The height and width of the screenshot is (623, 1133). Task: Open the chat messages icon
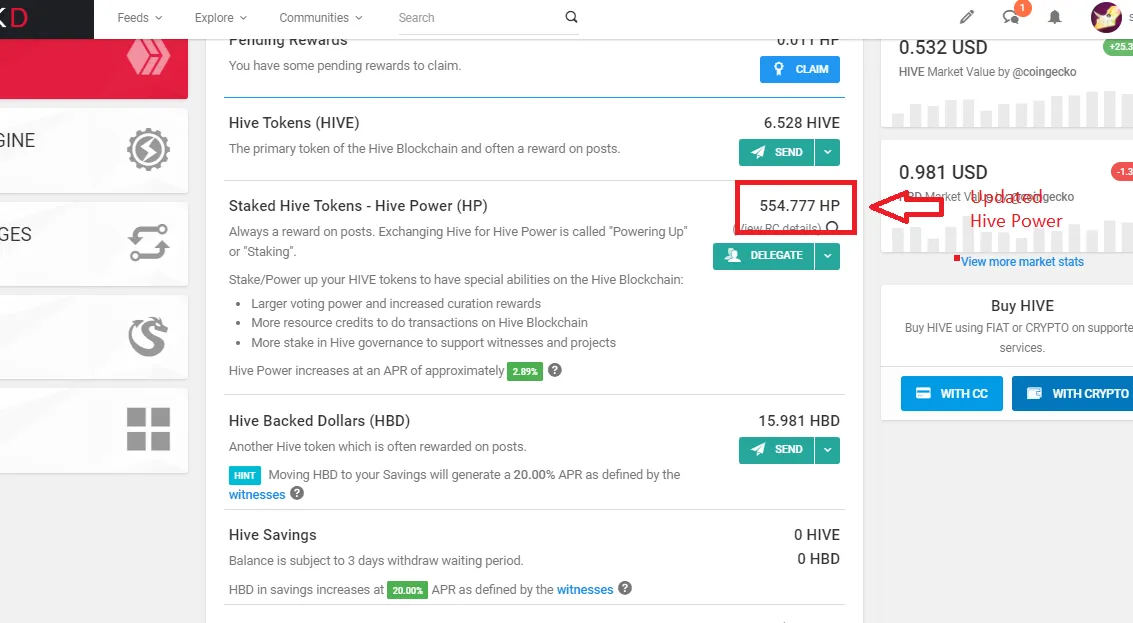[x=1012, y=17]
